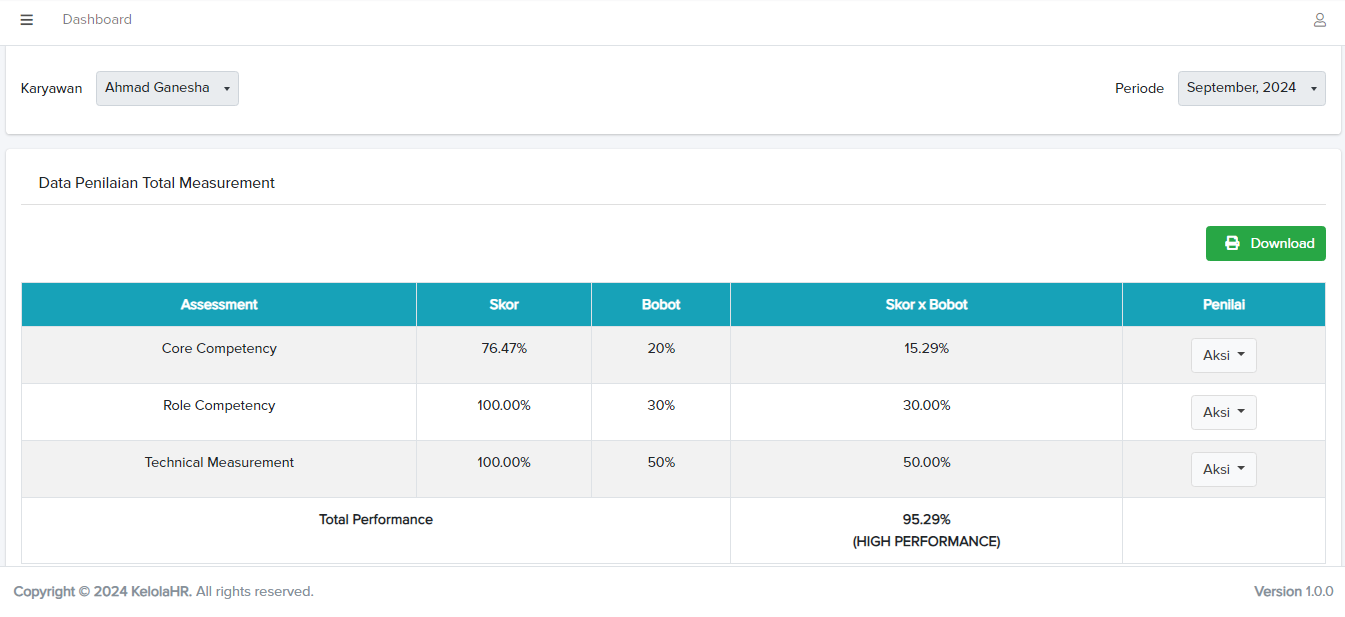1345x617 pixels.
Task: Expand Aksi menu in Role Competency row
Action: coord(1223,412)
